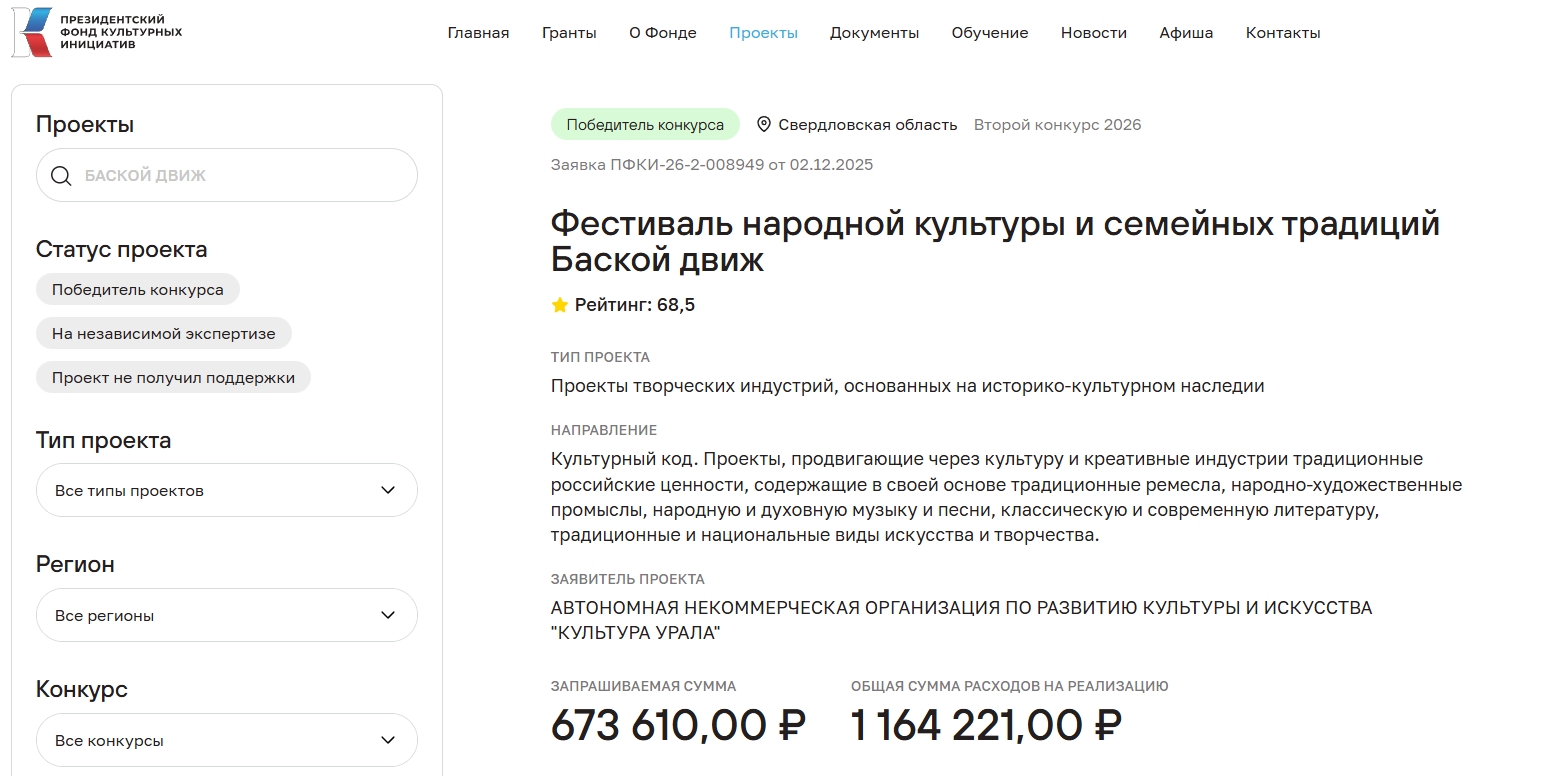Click the search magnifier icon
1552x776 pixels.
[61, 176]
